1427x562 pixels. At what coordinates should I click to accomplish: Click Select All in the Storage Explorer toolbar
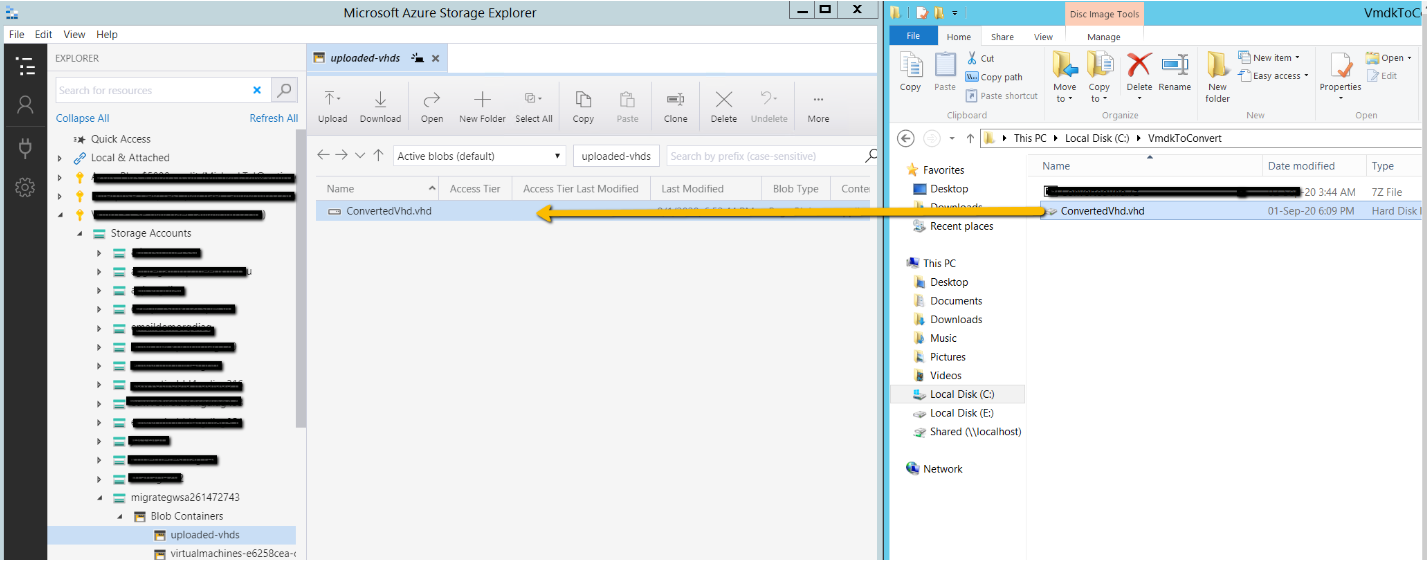click(534, 106)
